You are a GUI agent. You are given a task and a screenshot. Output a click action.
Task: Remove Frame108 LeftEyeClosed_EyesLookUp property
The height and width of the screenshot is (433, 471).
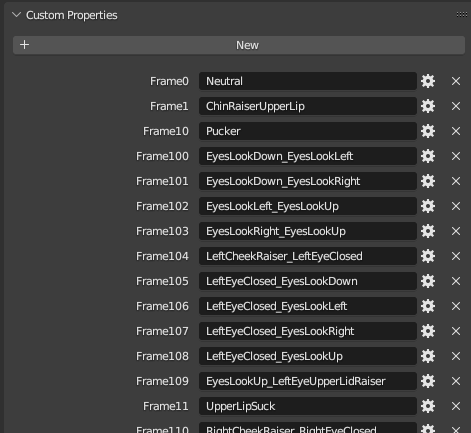click(456, 356)
